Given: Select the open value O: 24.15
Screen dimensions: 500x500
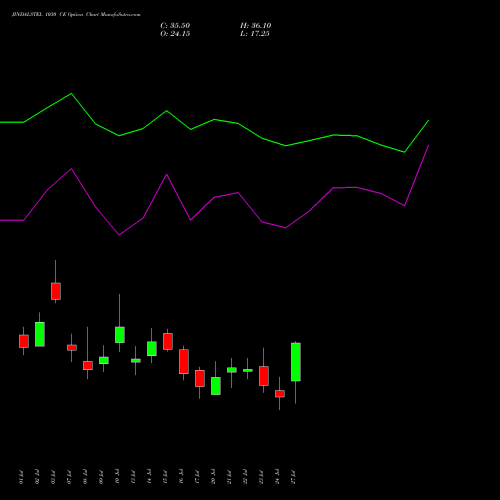Looking at the screenshot, I should coord(175,34).
